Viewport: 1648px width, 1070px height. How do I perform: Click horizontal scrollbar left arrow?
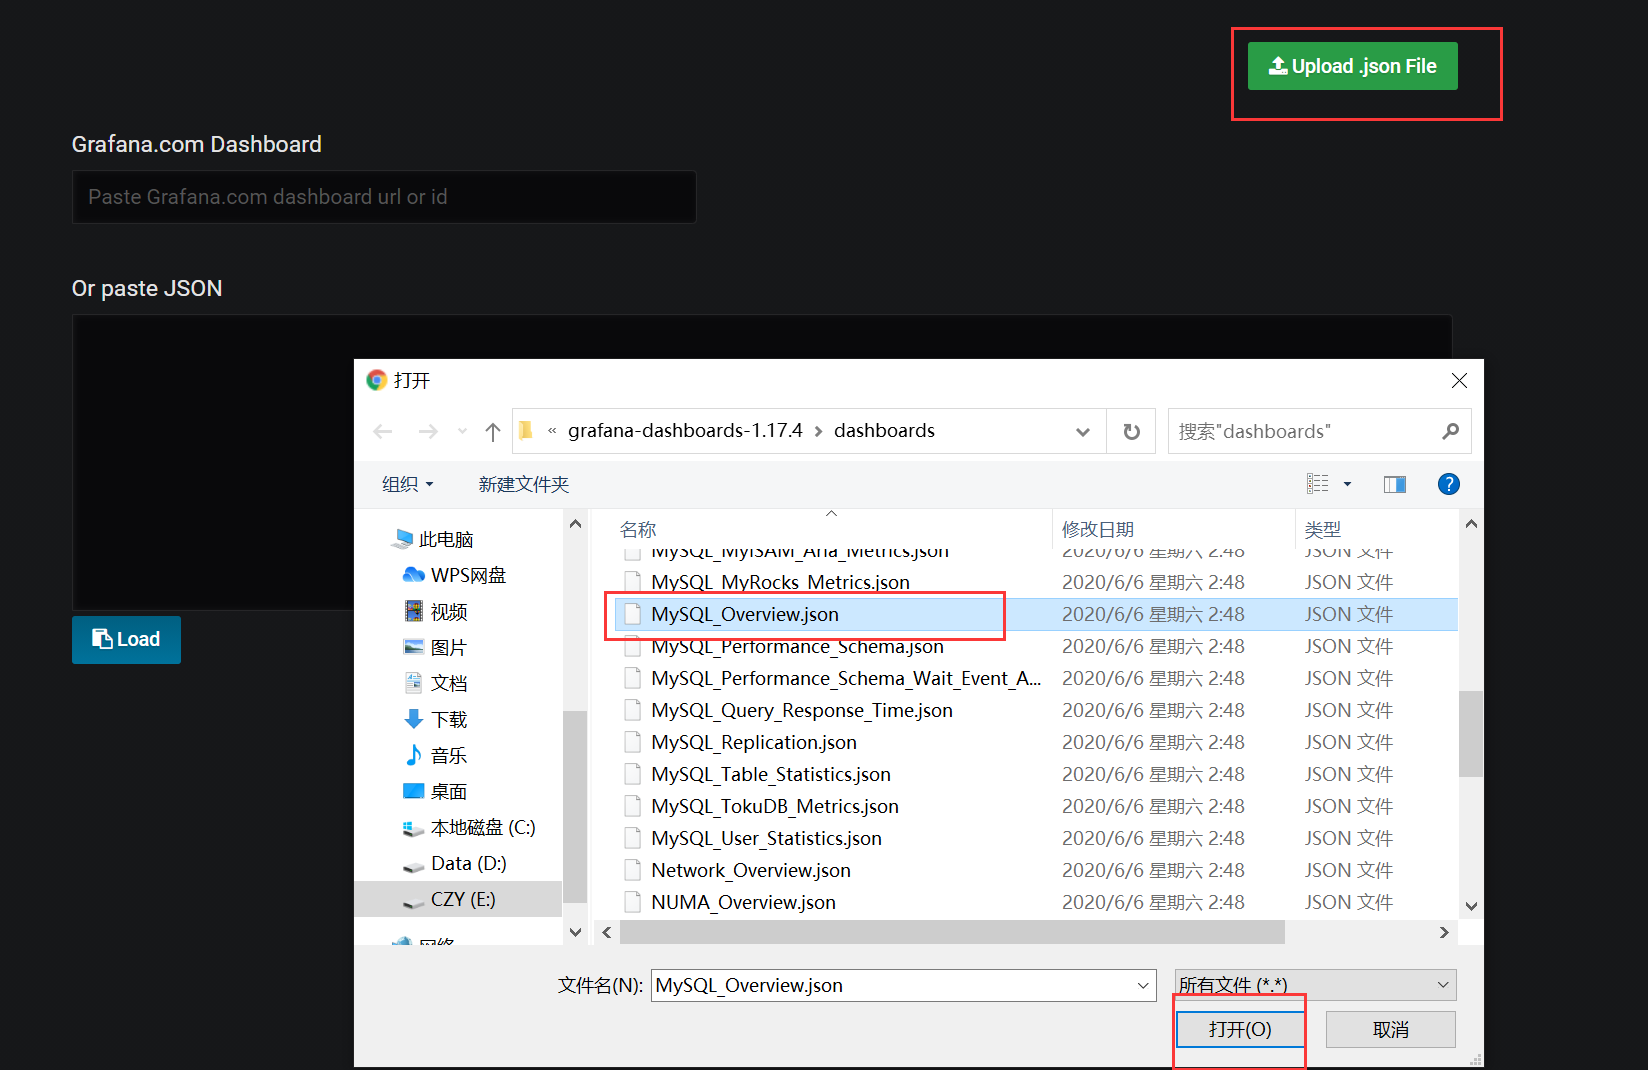click(606, 932)
